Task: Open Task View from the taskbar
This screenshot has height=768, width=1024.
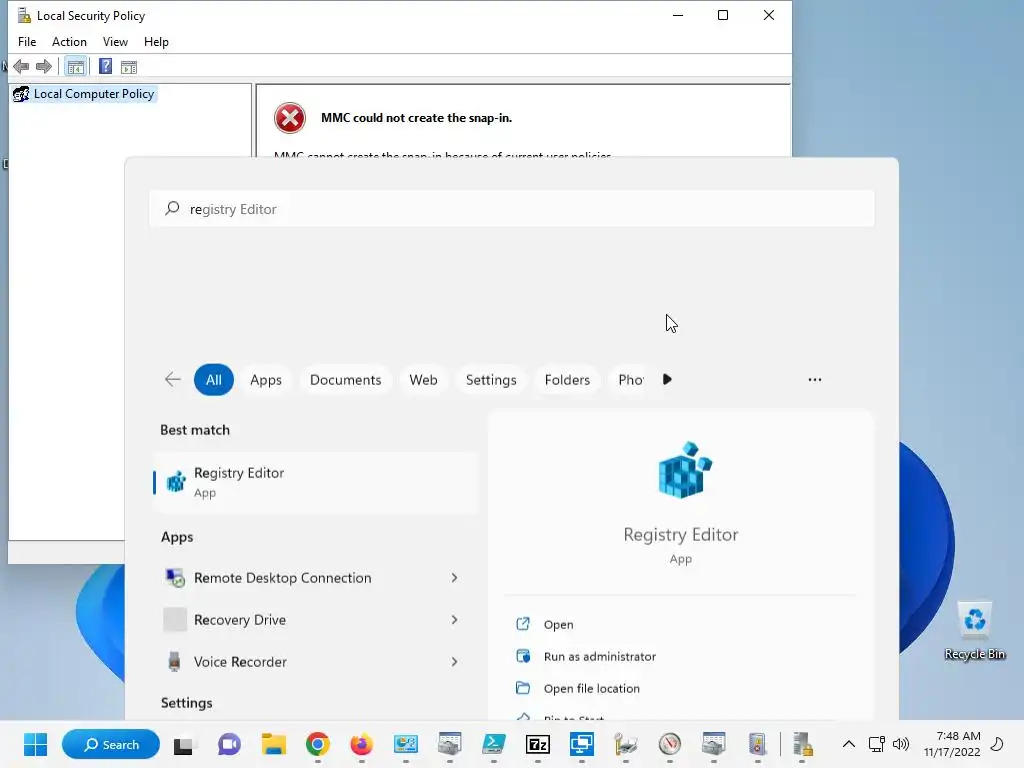Action: point(184,744)
